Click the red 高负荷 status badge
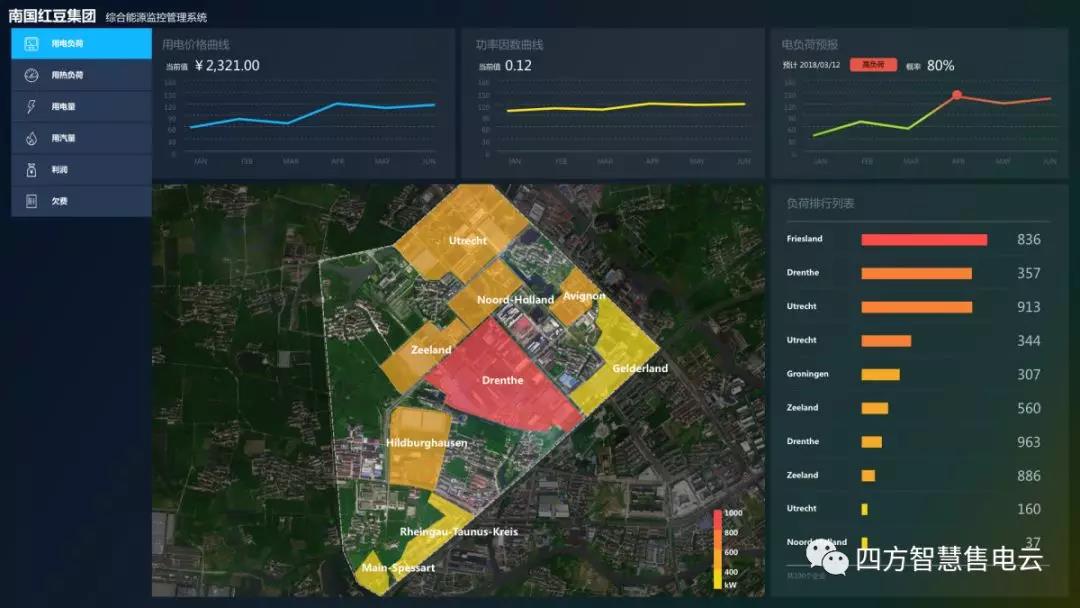 (873, 65)
